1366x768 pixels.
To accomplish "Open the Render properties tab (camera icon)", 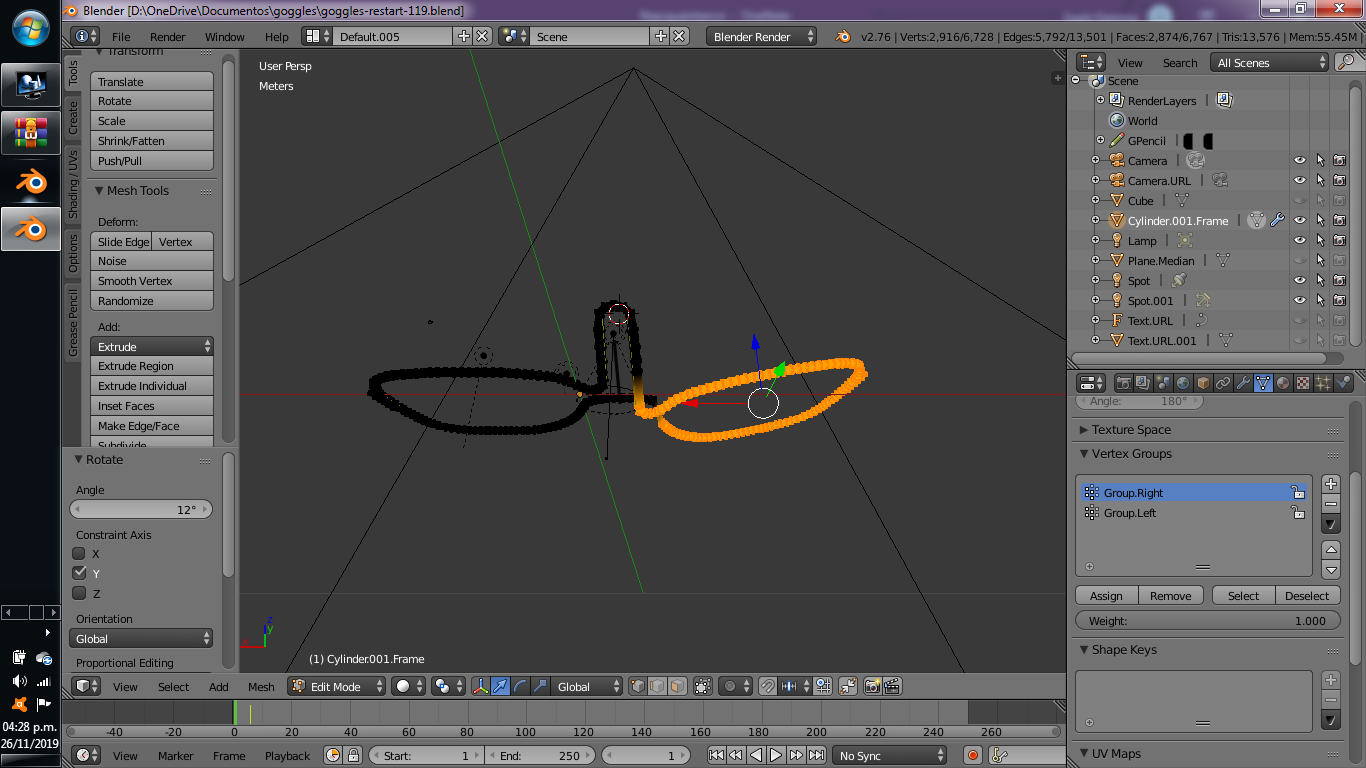I will 1124,383.
